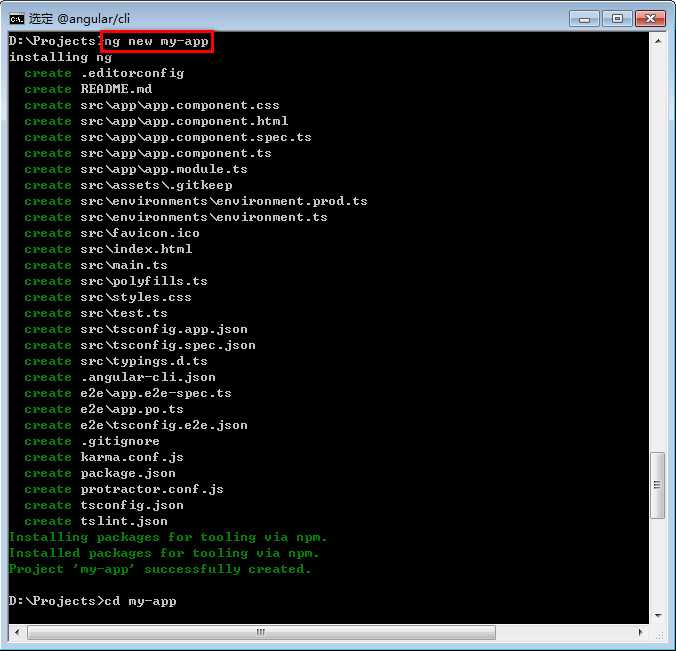
Task: Click the vertical scrollbar up arrow
Action: click(657, 41)
